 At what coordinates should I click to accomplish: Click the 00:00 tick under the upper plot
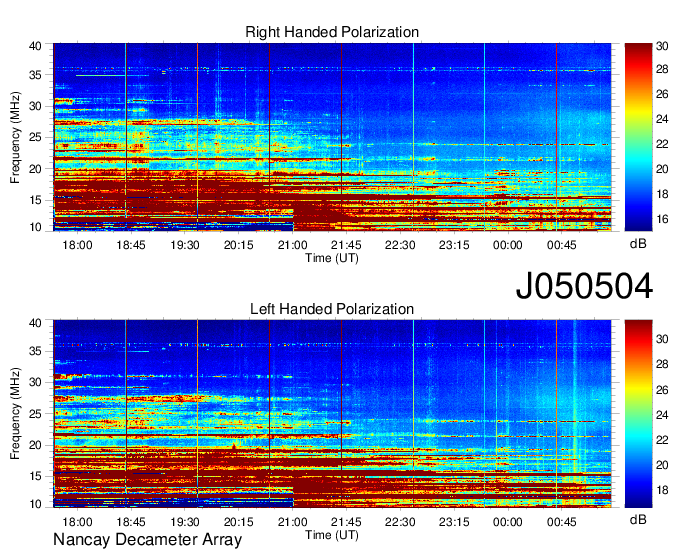508,245
